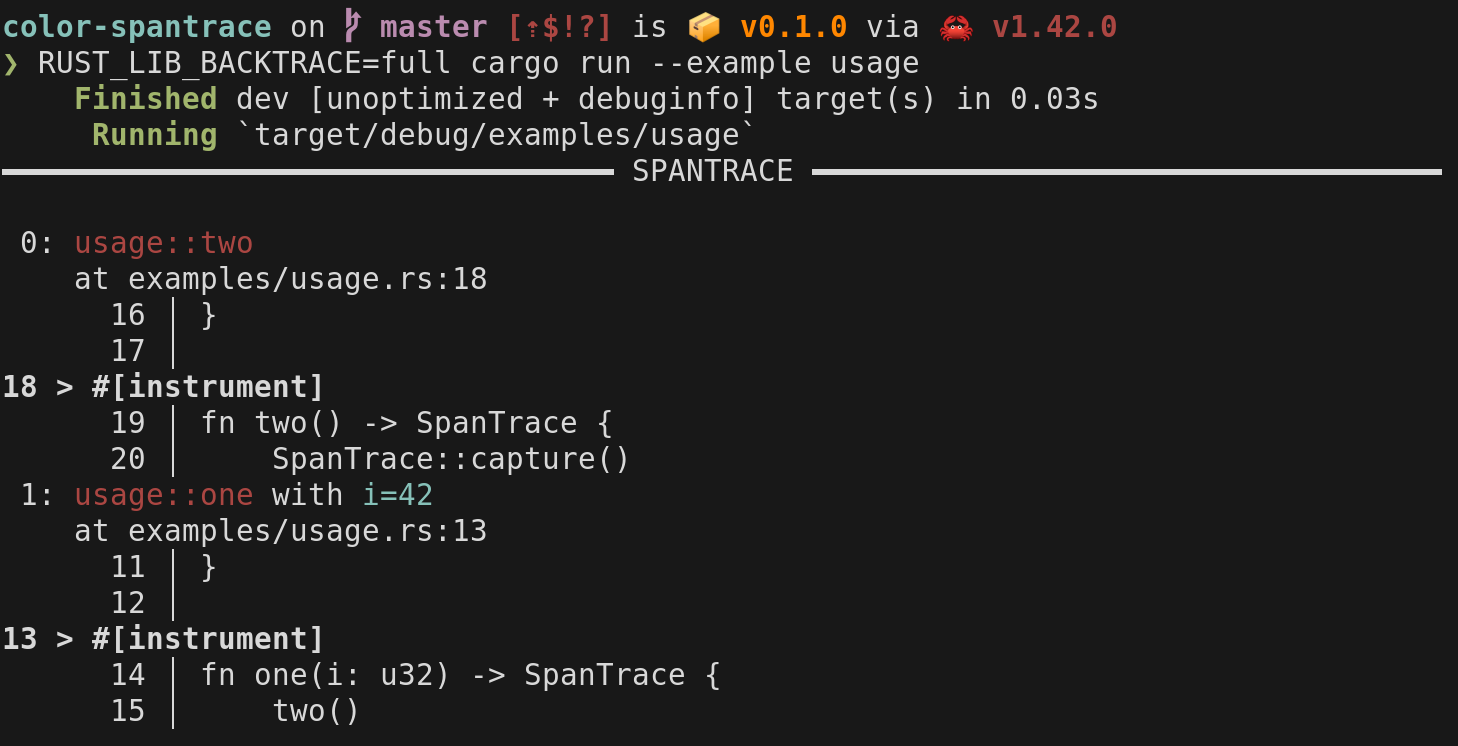Image resolution: width=1458 pixels, height=746 pixels.
Task: Click the '>' marker on line 13
Action: [x=65, y=639]
